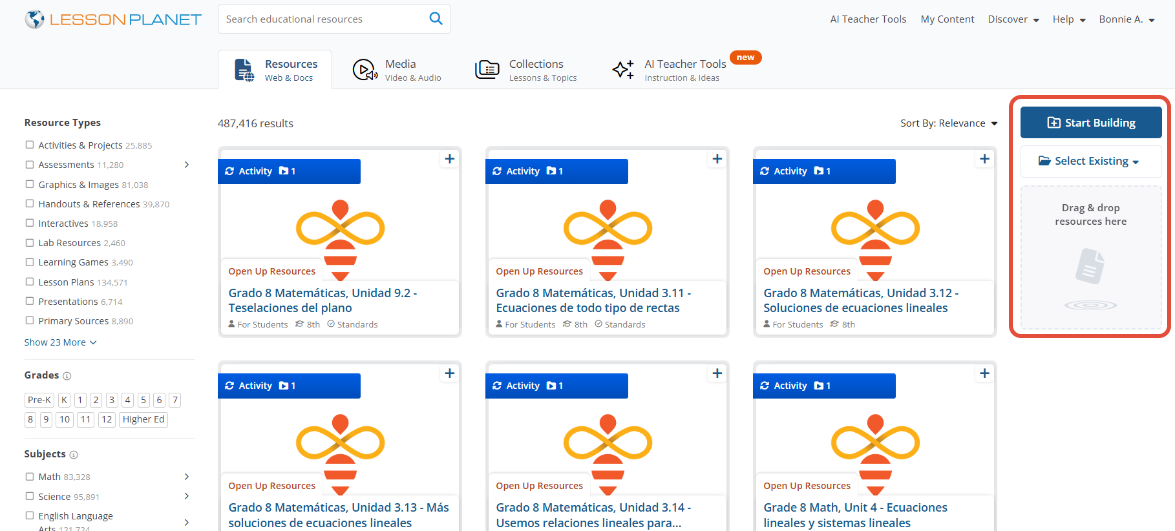Viewport: 1175px width, 531px height.
Task: Check the Handouts & References filter
Action: [x=30, y=204]
